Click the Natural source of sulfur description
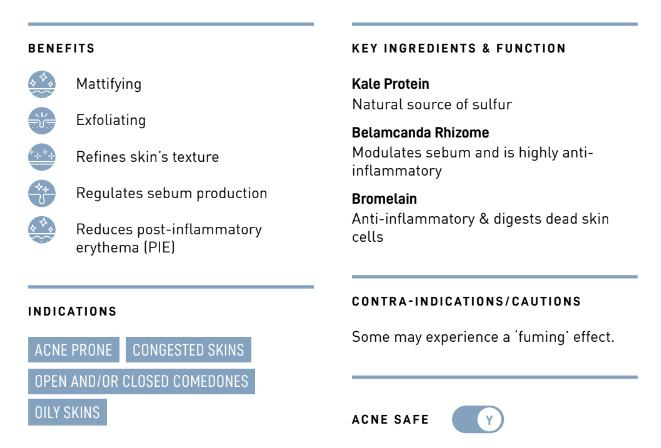The image size is (661, 448). click(x=432, y=104)
